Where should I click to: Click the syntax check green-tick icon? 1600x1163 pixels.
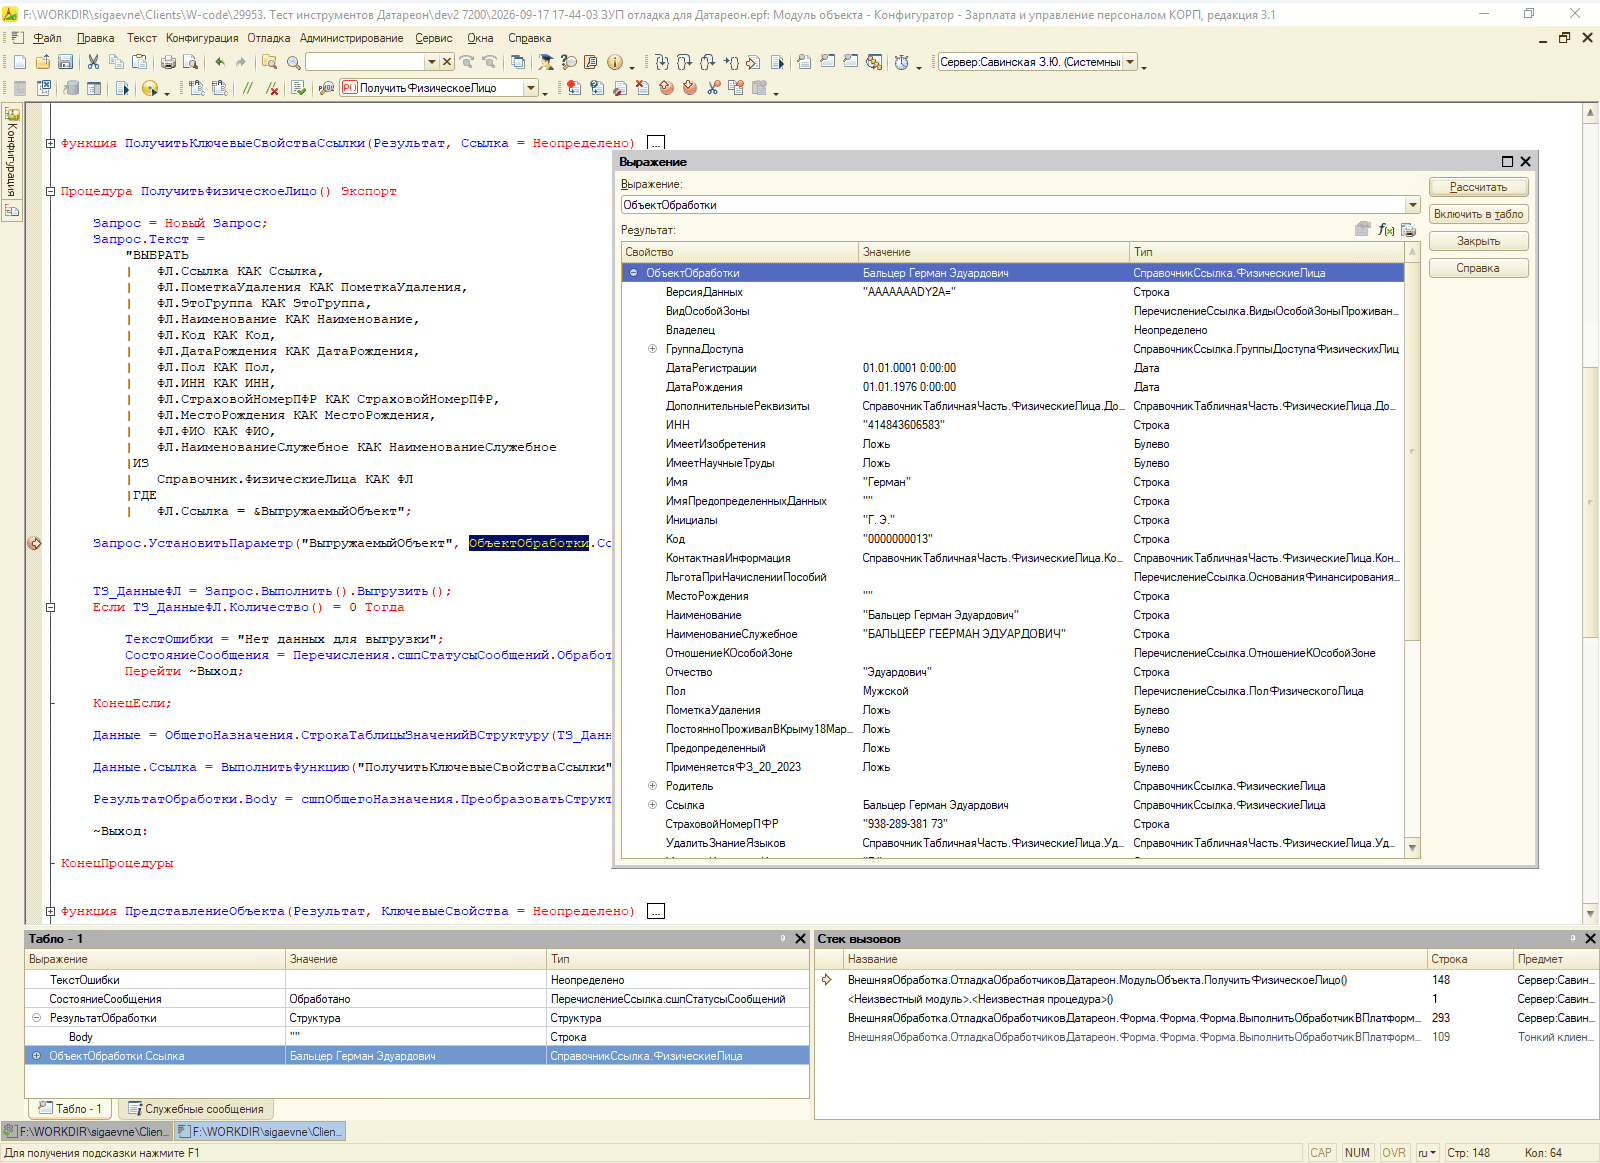pos(298,88)
